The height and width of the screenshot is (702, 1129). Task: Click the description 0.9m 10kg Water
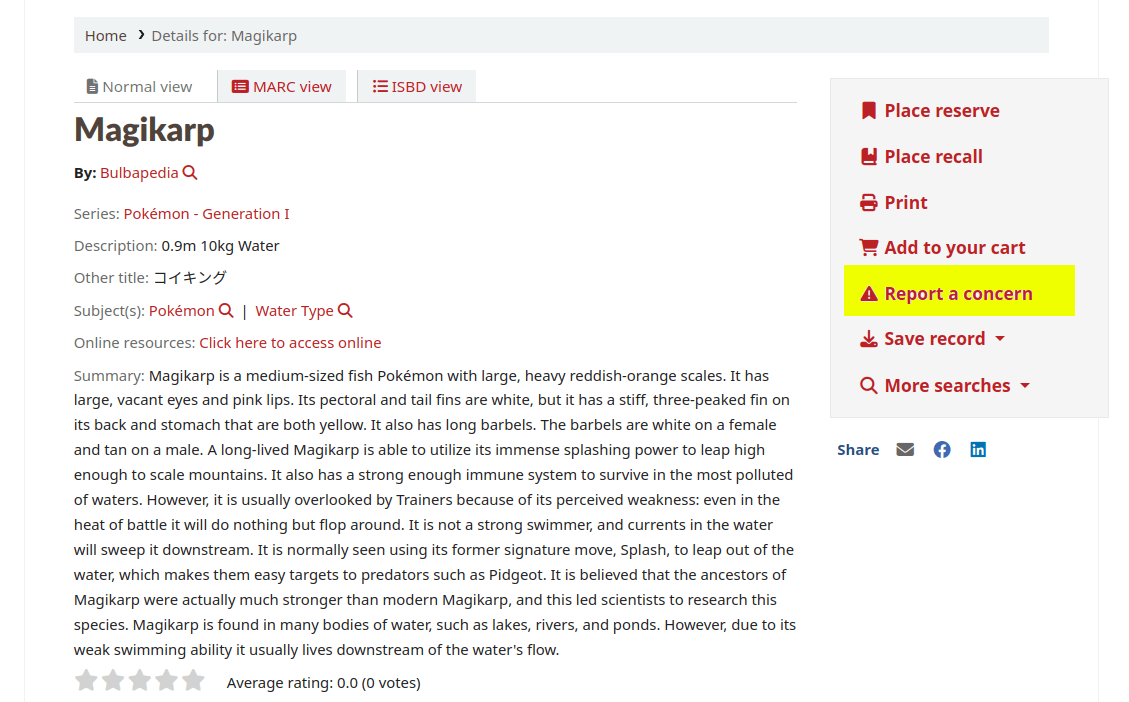(x=220, y=246)
